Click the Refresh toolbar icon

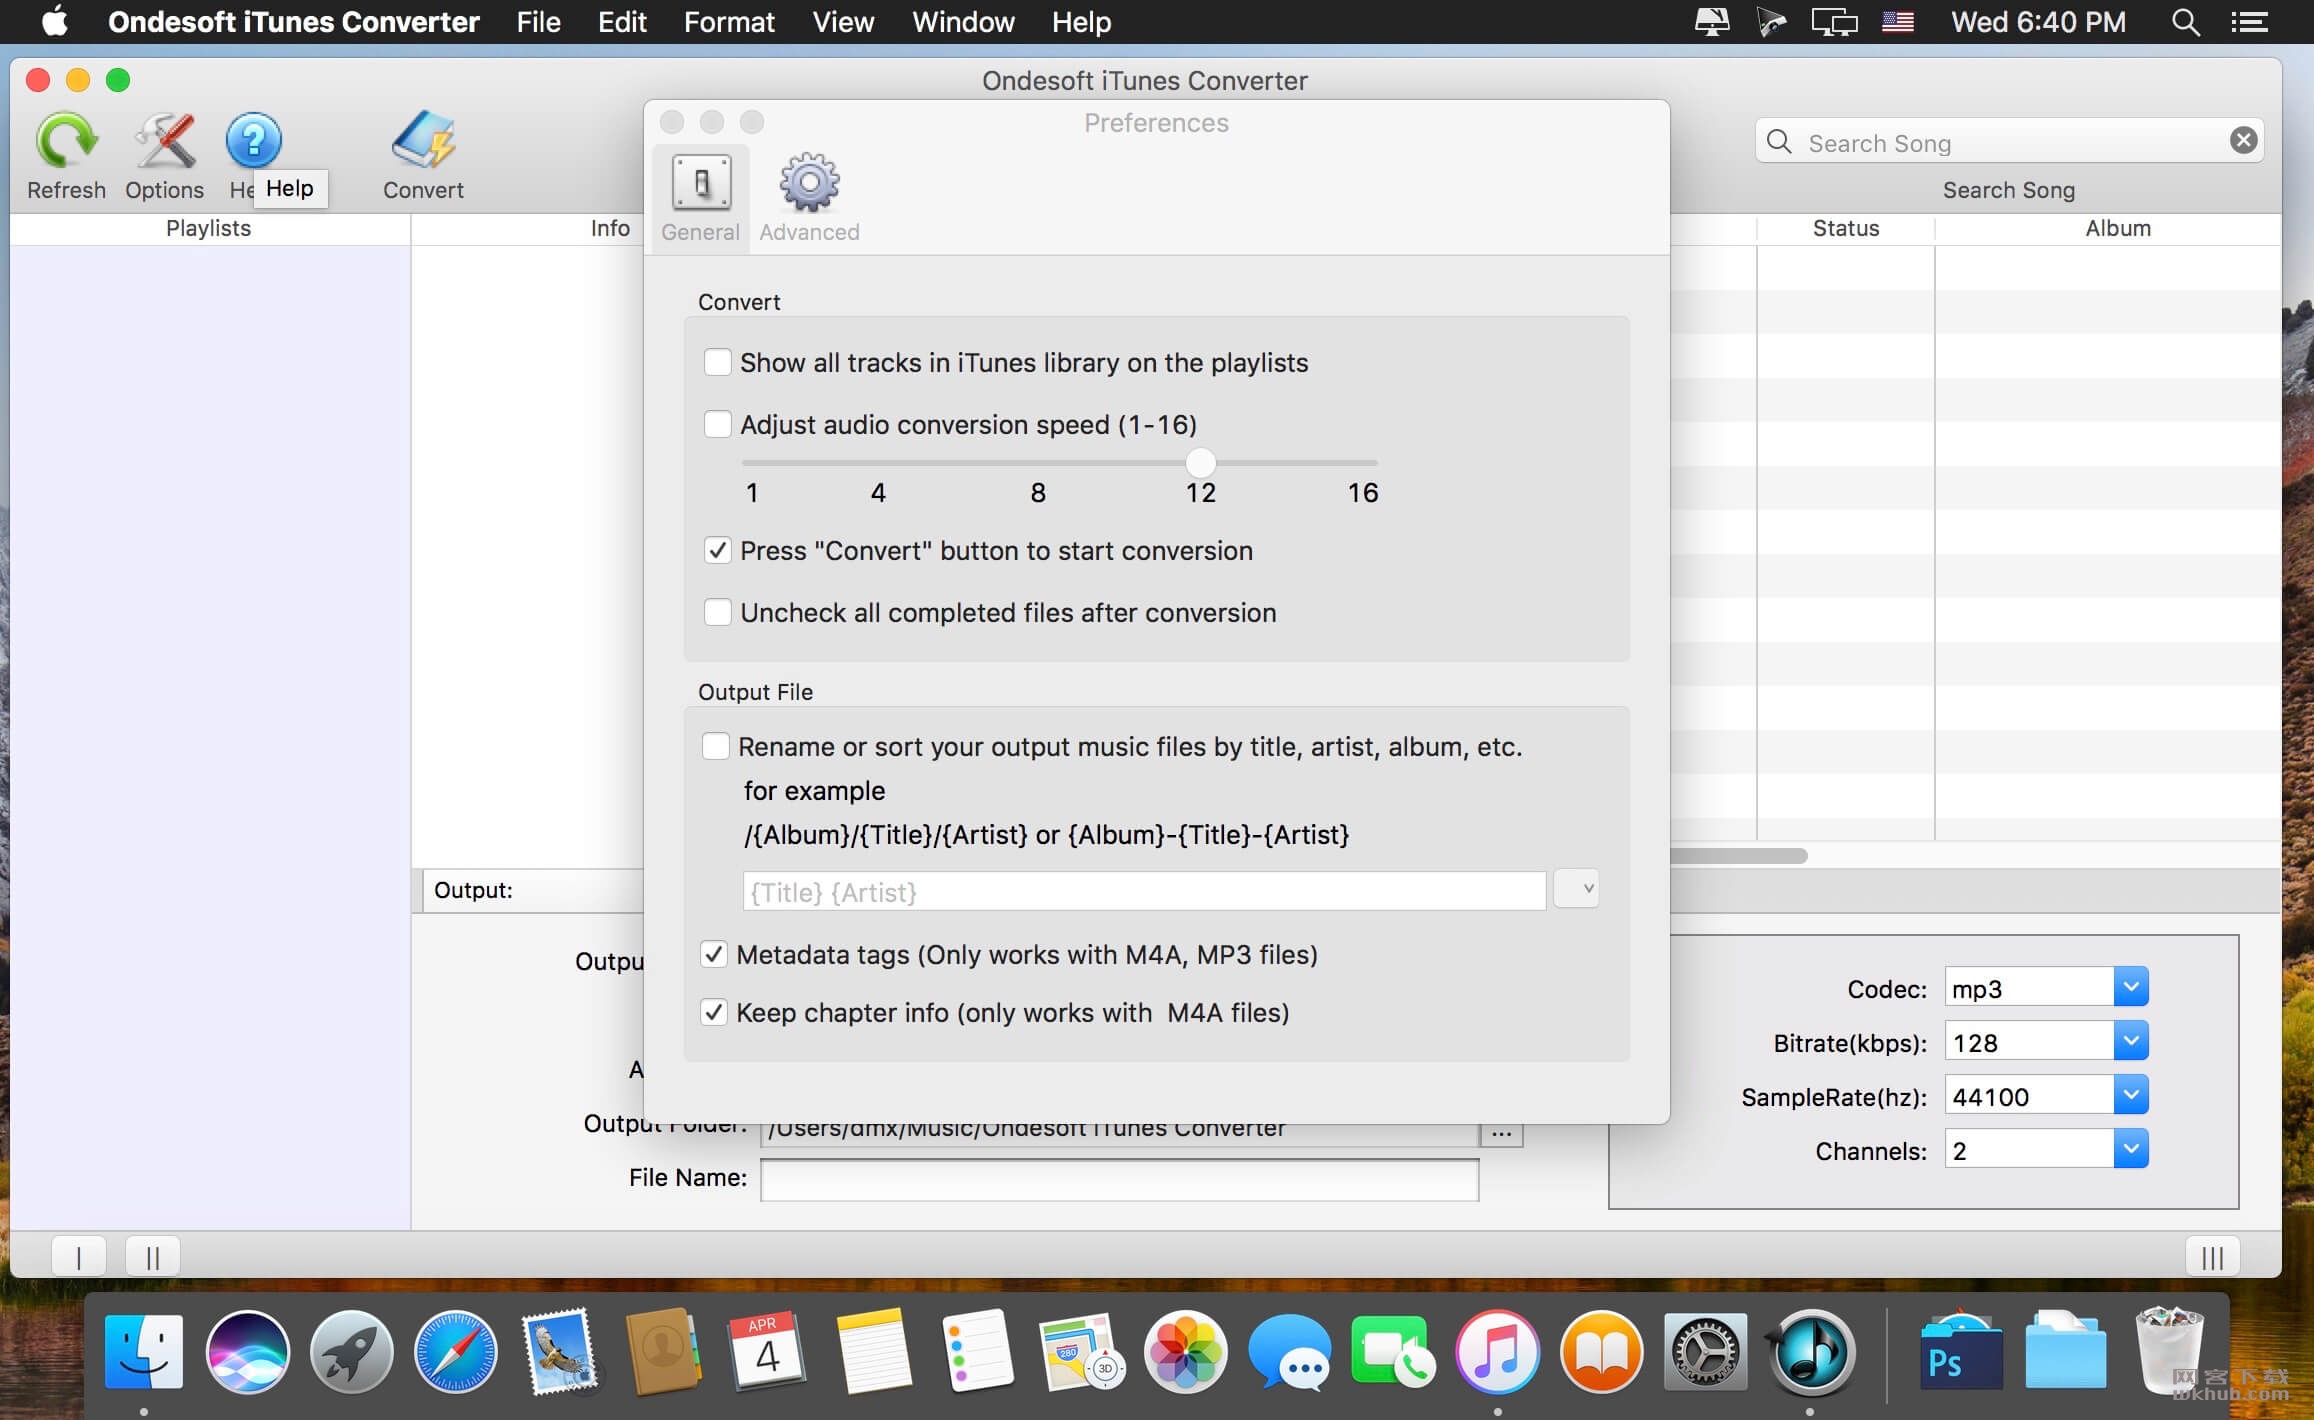point(66,141)
